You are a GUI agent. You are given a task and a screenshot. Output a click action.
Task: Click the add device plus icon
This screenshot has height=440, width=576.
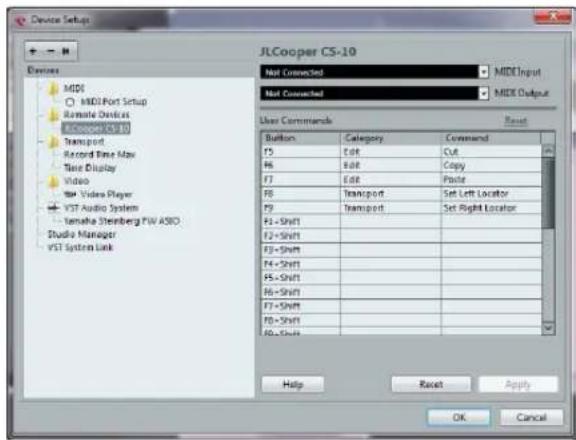(x=33, y=51)
